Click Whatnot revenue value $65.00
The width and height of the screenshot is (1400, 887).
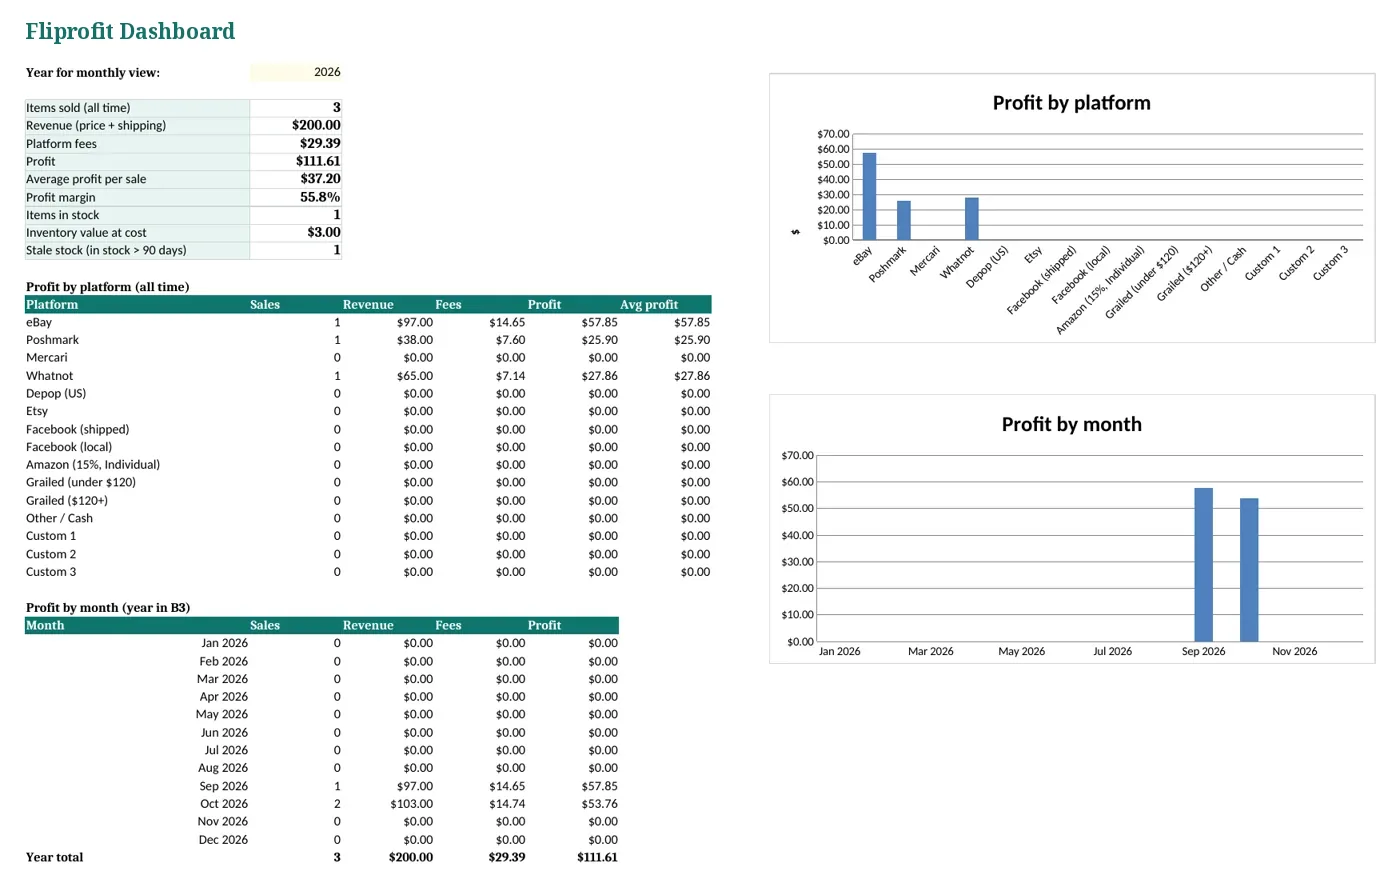coord(415,376)
